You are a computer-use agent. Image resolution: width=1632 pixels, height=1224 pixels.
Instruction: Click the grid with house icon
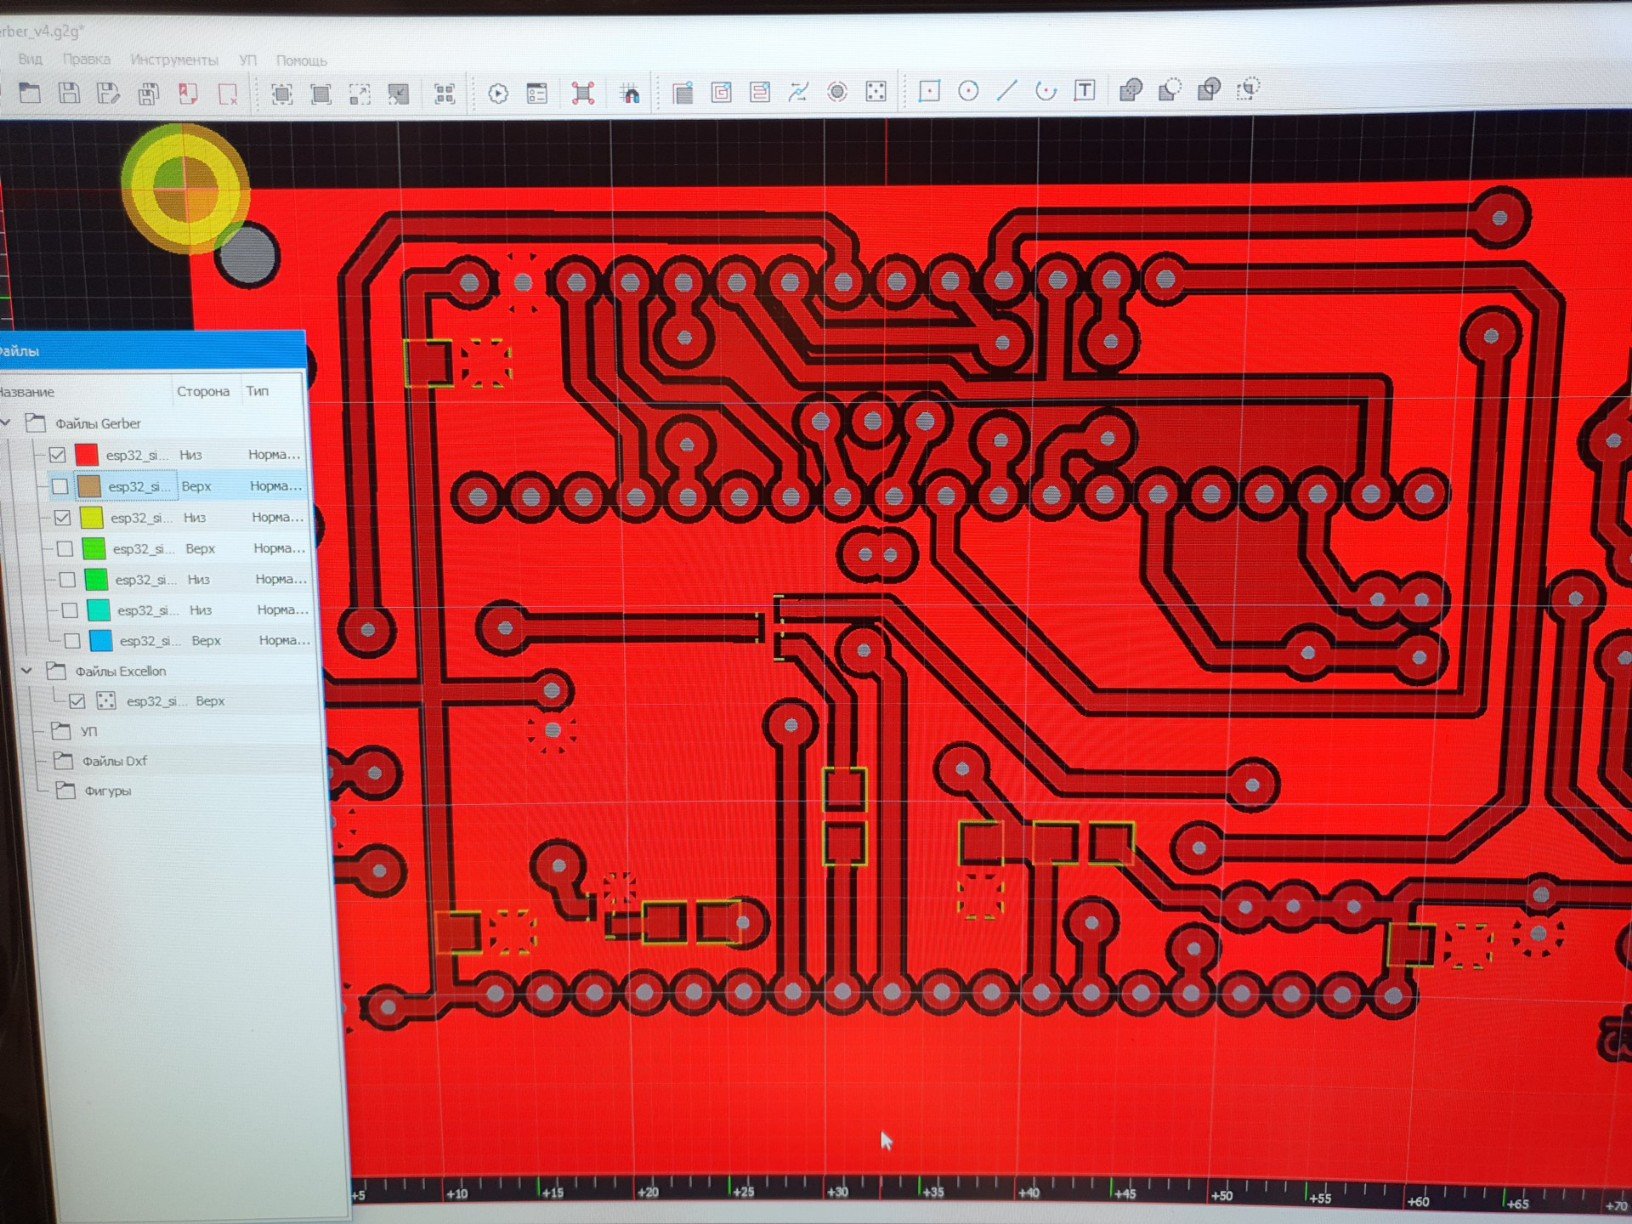click(630, 94)
